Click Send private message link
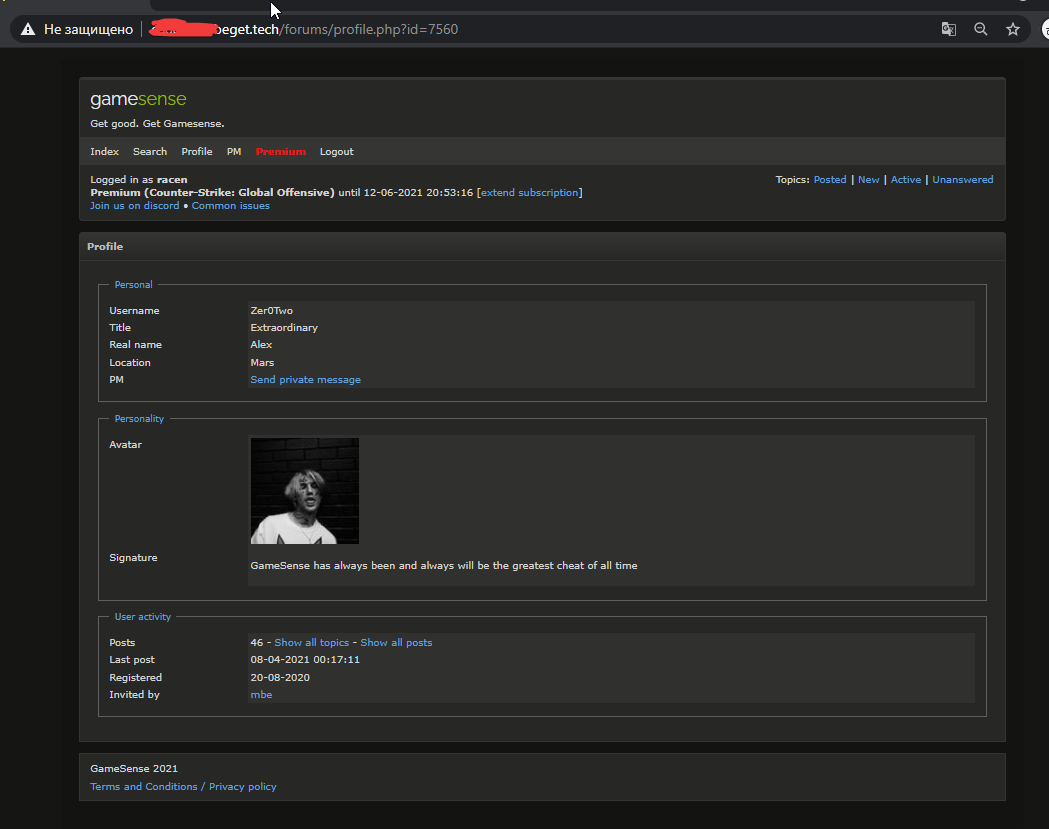The height and width of the screenshot is (829, 1049). pyautogui.click(x=305, y=379)
